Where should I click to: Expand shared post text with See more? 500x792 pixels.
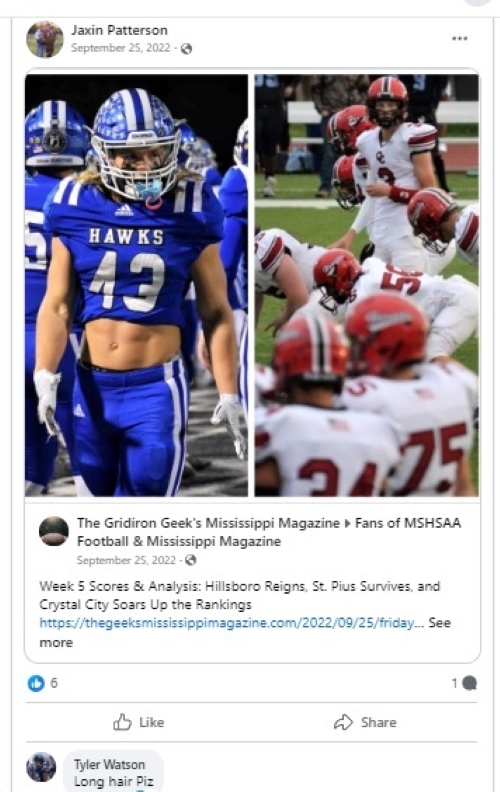245,632
